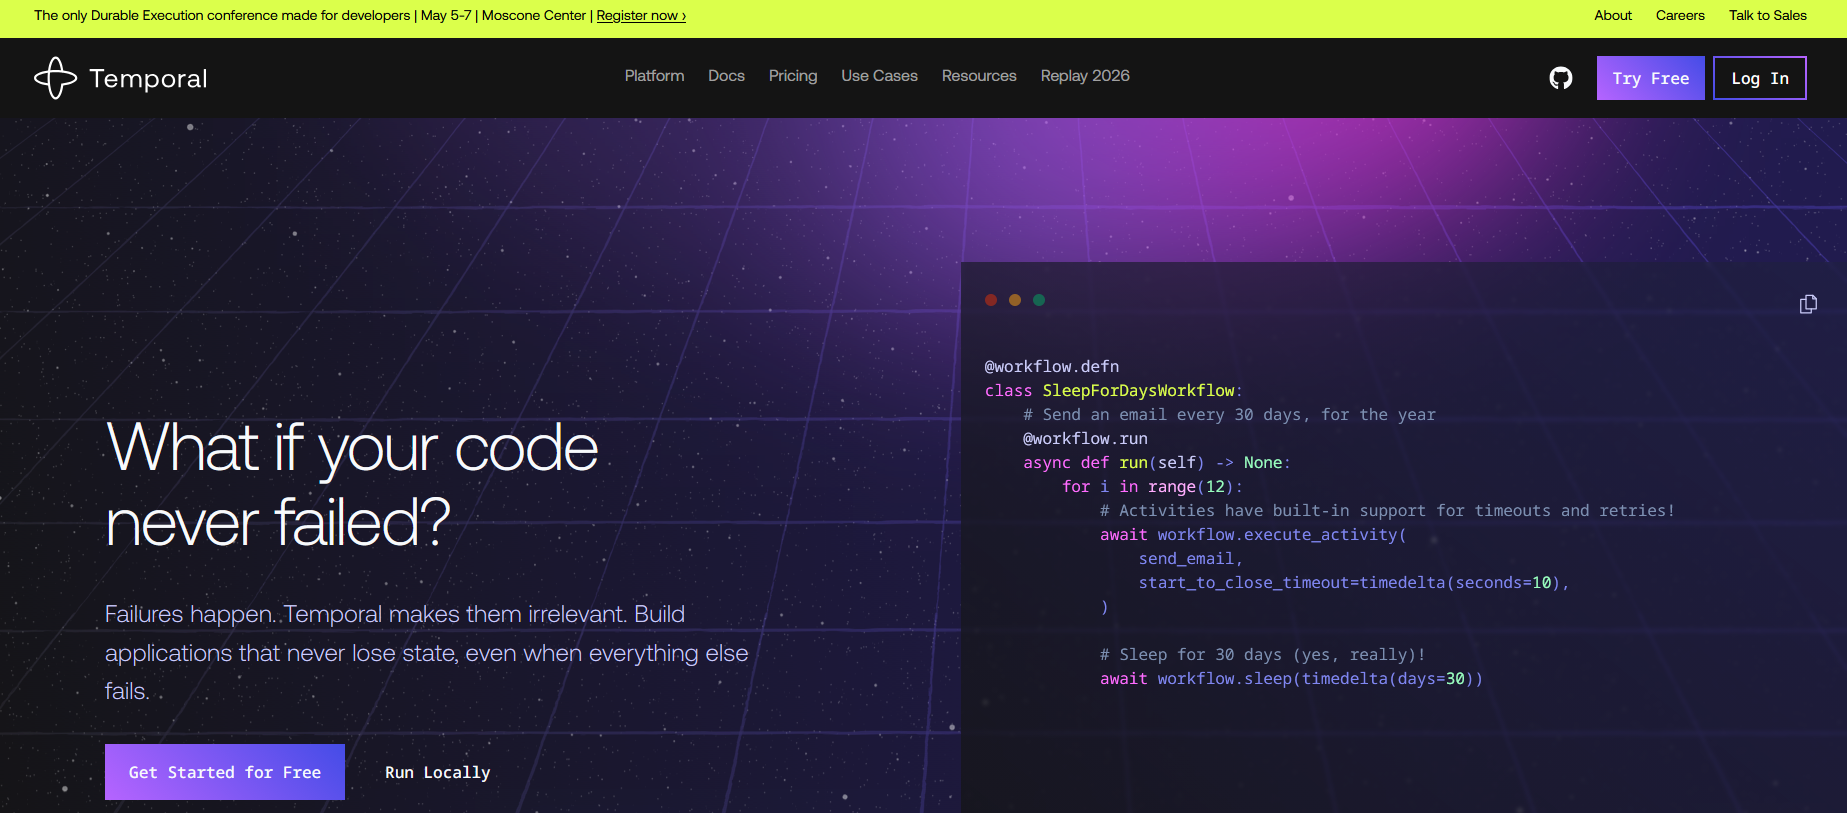This screenshot has width=1847, height=813.
Task: Visit the Careers page link
Action: (1680, 16)
